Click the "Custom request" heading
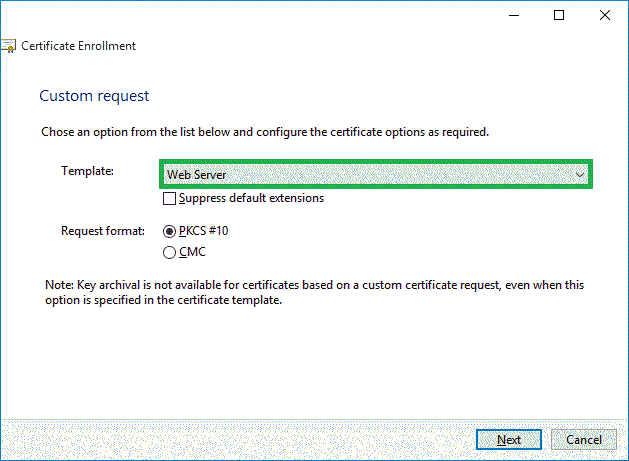 coord(94,96)
